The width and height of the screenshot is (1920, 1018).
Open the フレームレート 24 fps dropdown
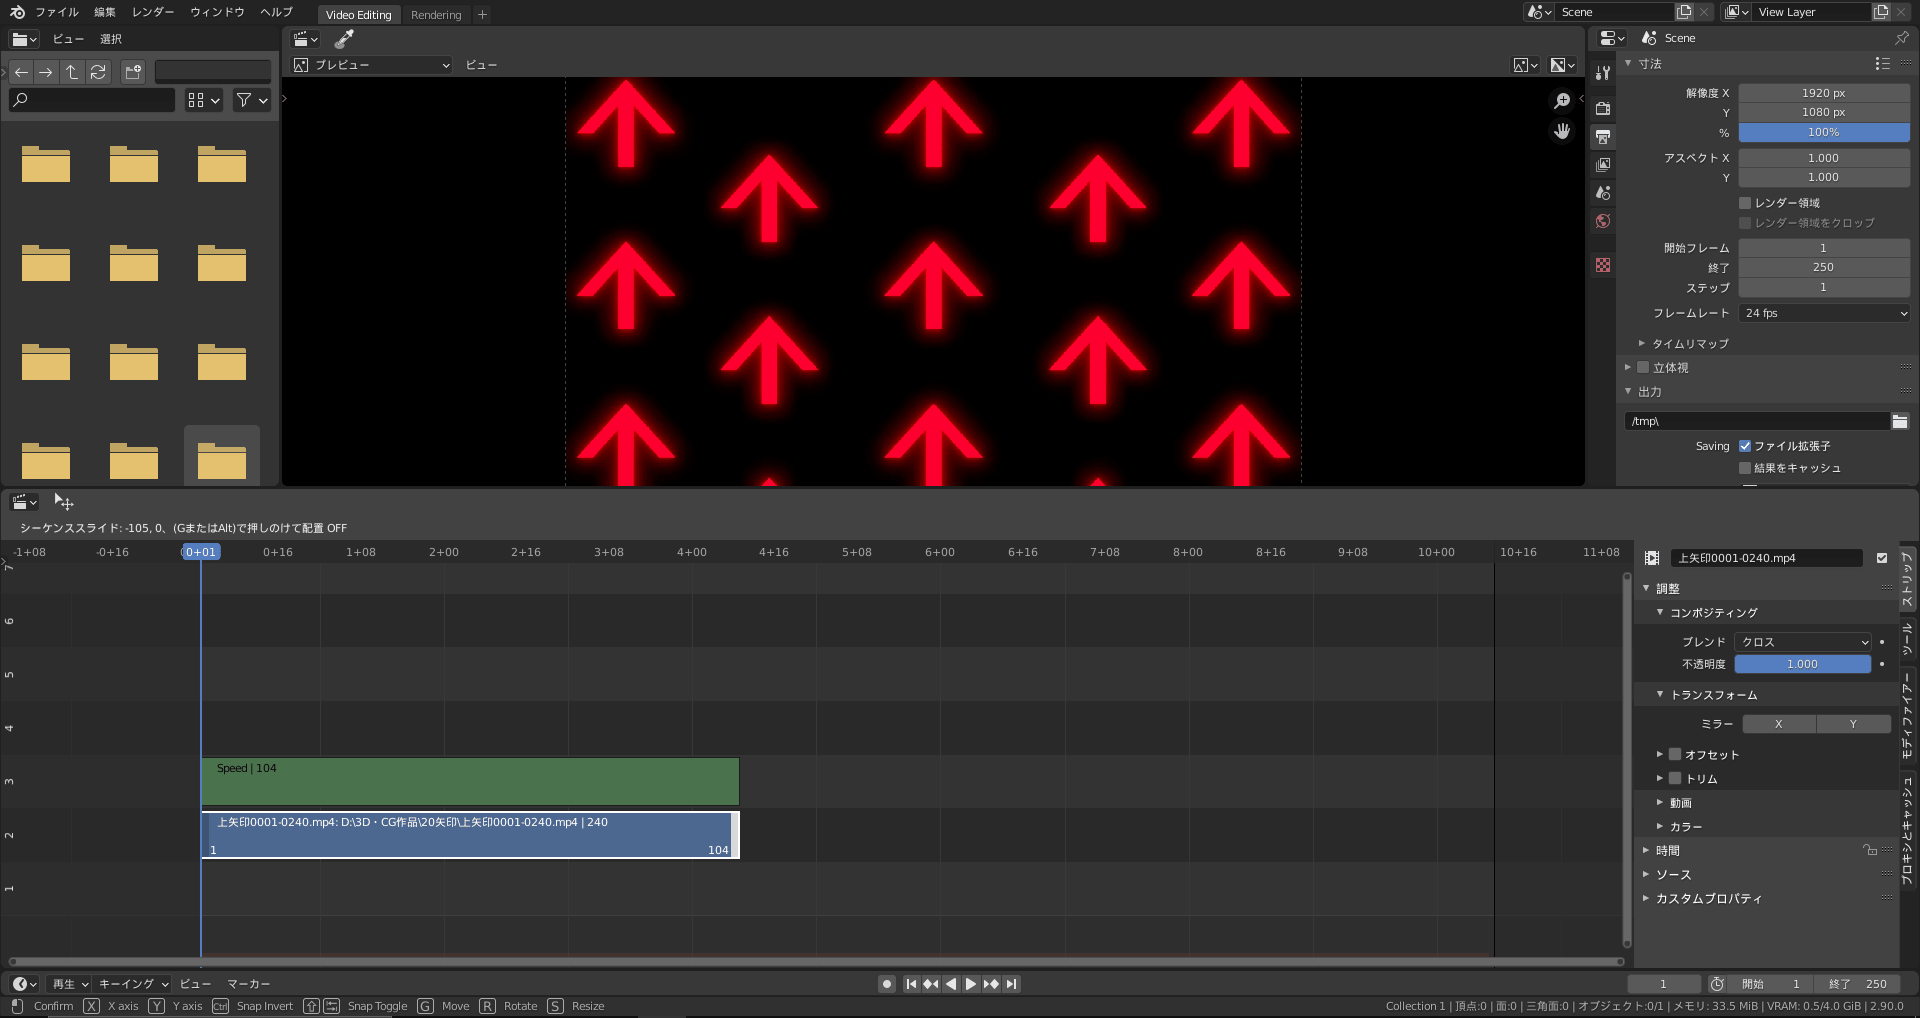pyautogui.click(x=1825, y=313)
